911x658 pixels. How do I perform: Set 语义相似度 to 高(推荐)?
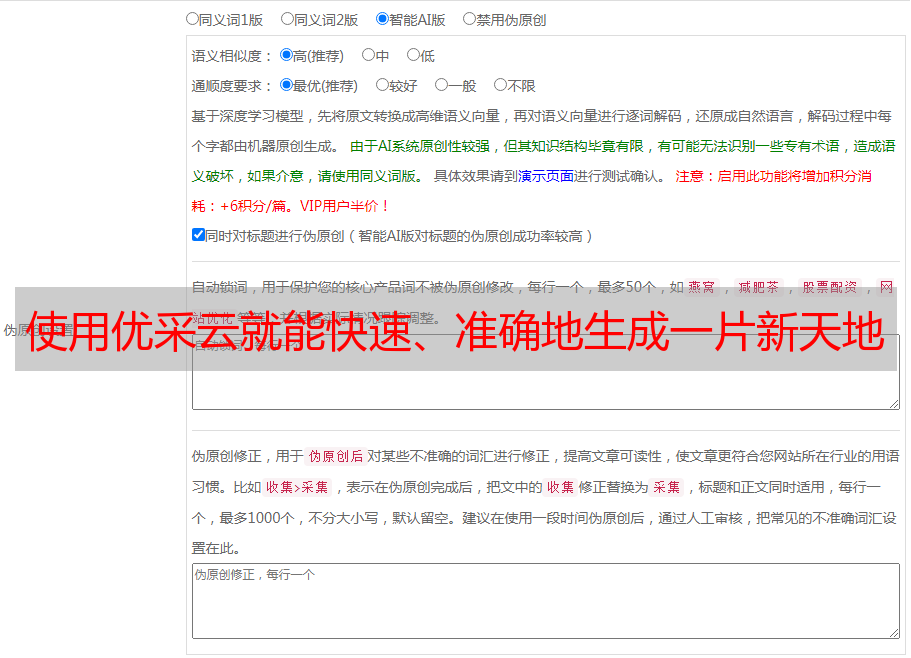[x=286, y=55]
